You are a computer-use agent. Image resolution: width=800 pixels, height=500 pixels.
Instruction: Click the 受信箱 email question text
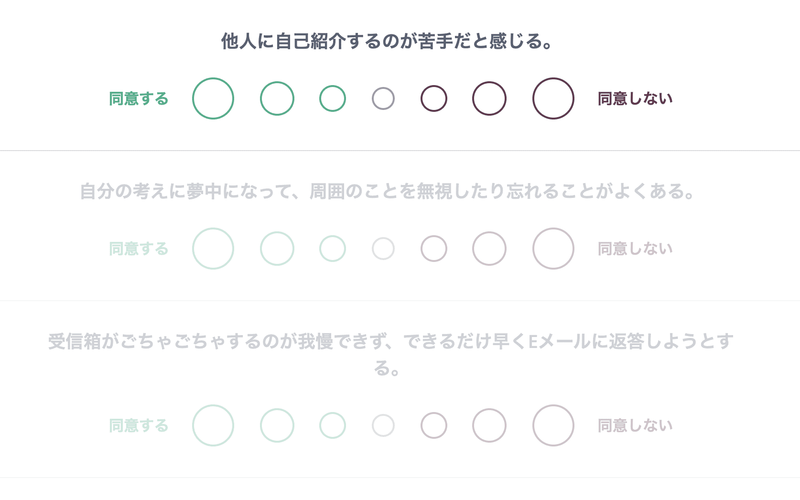coord(391,354)
